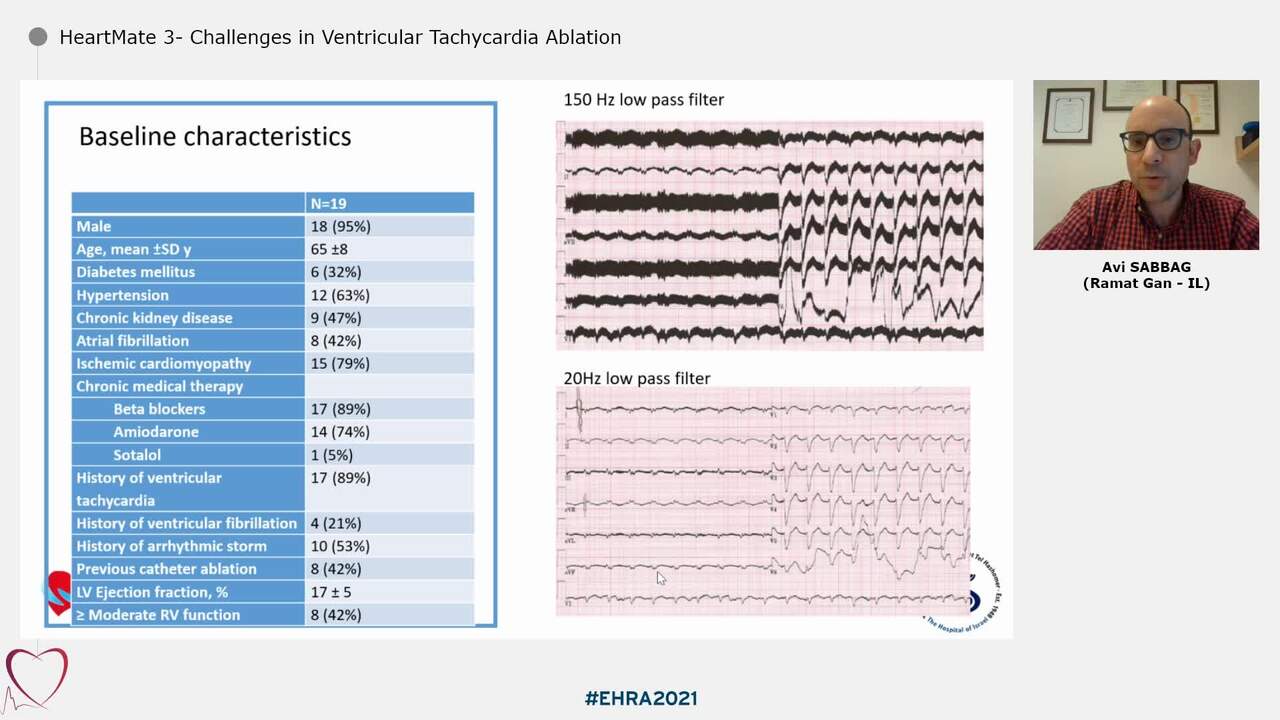Click the grey circle marker beside the title

[38, 37]
